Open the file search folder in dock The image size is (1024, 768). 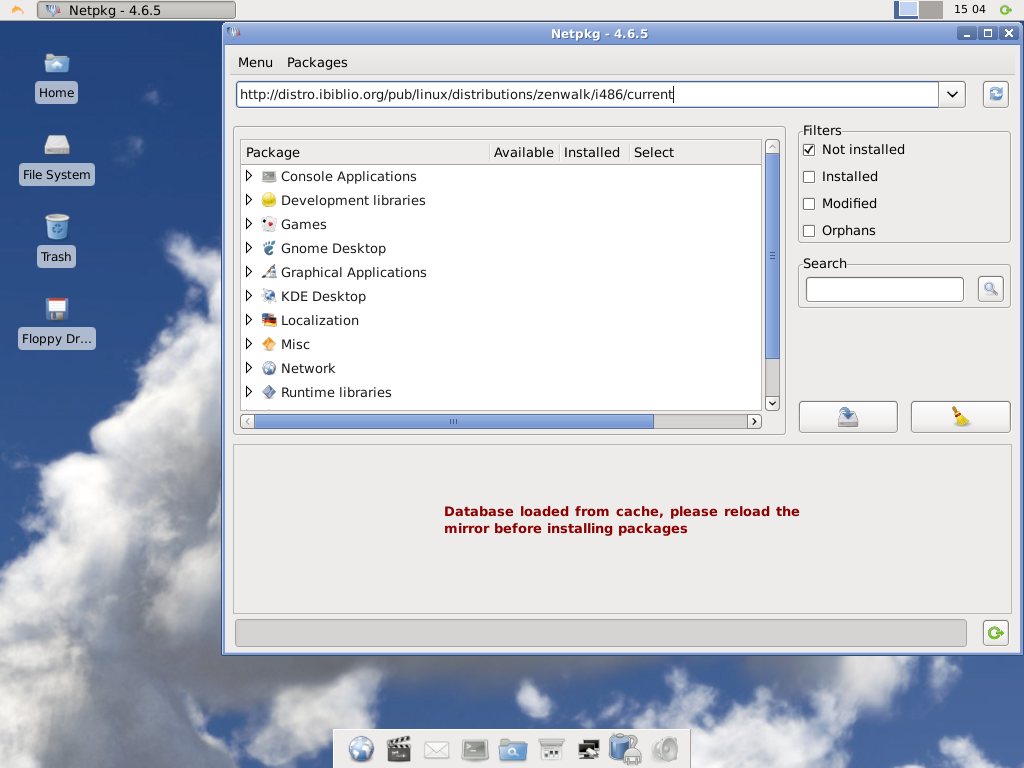(513, 749)
